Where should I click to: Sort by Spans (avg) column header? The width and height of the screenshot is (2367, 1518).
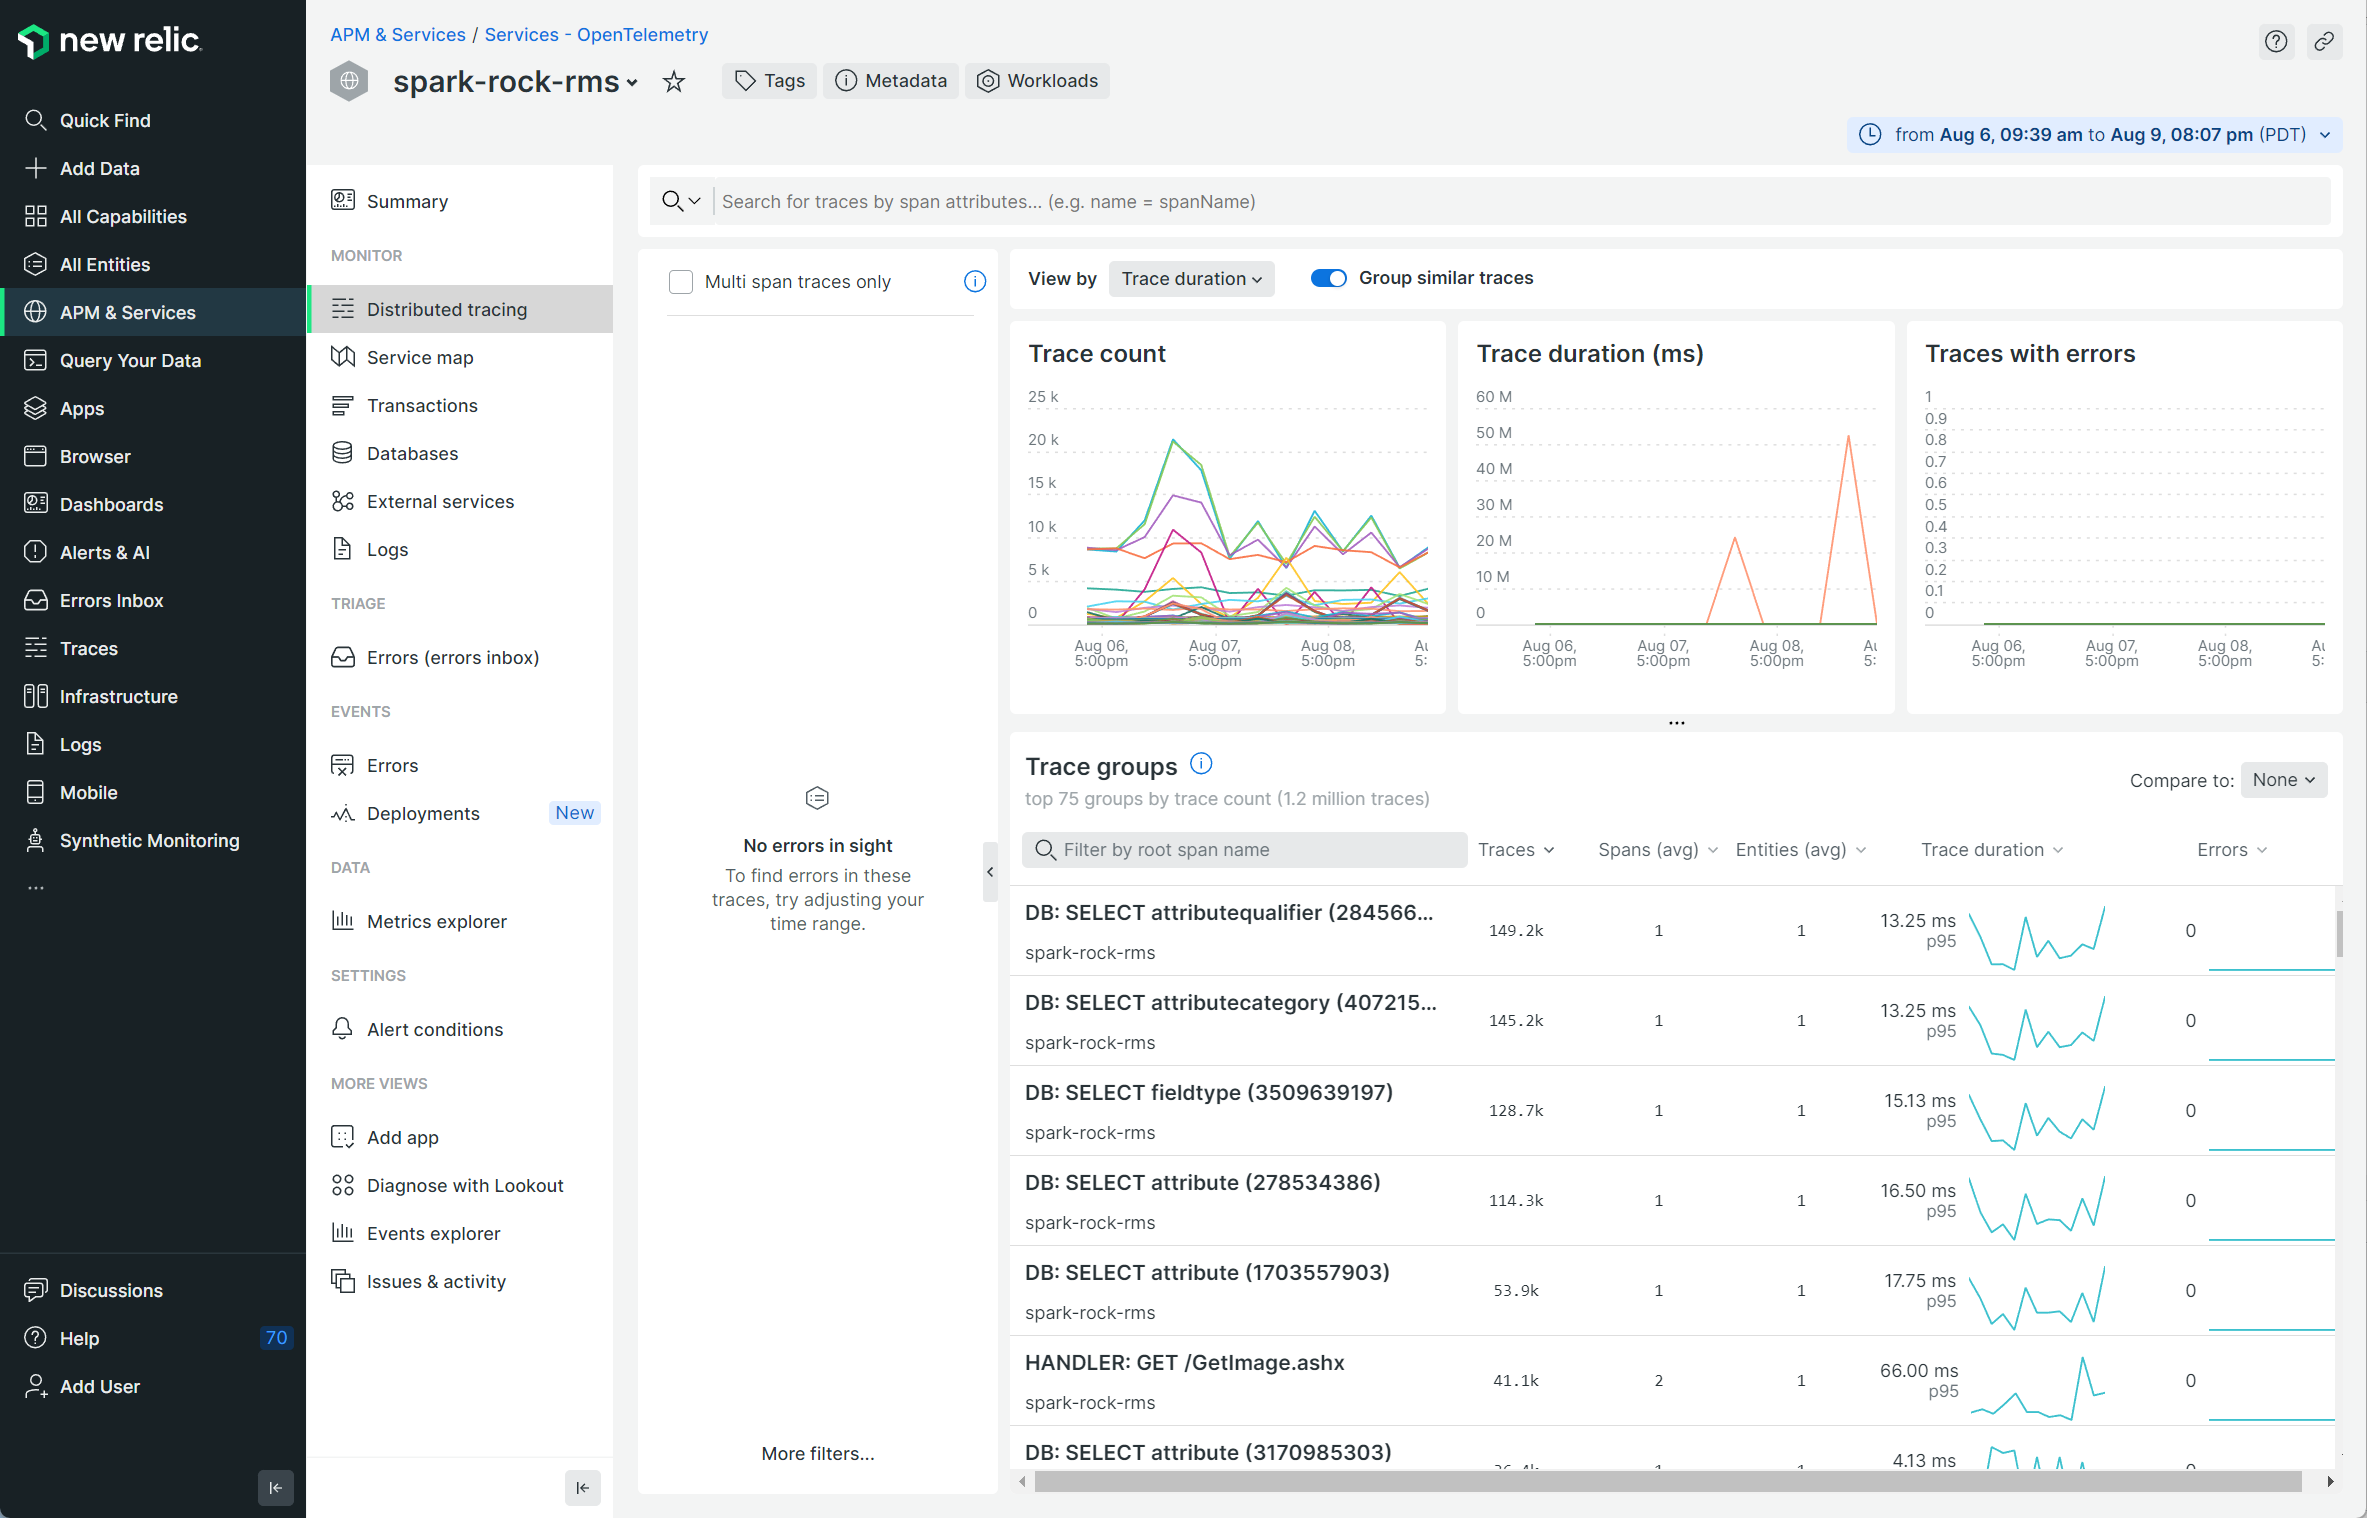click(1657, 850)
